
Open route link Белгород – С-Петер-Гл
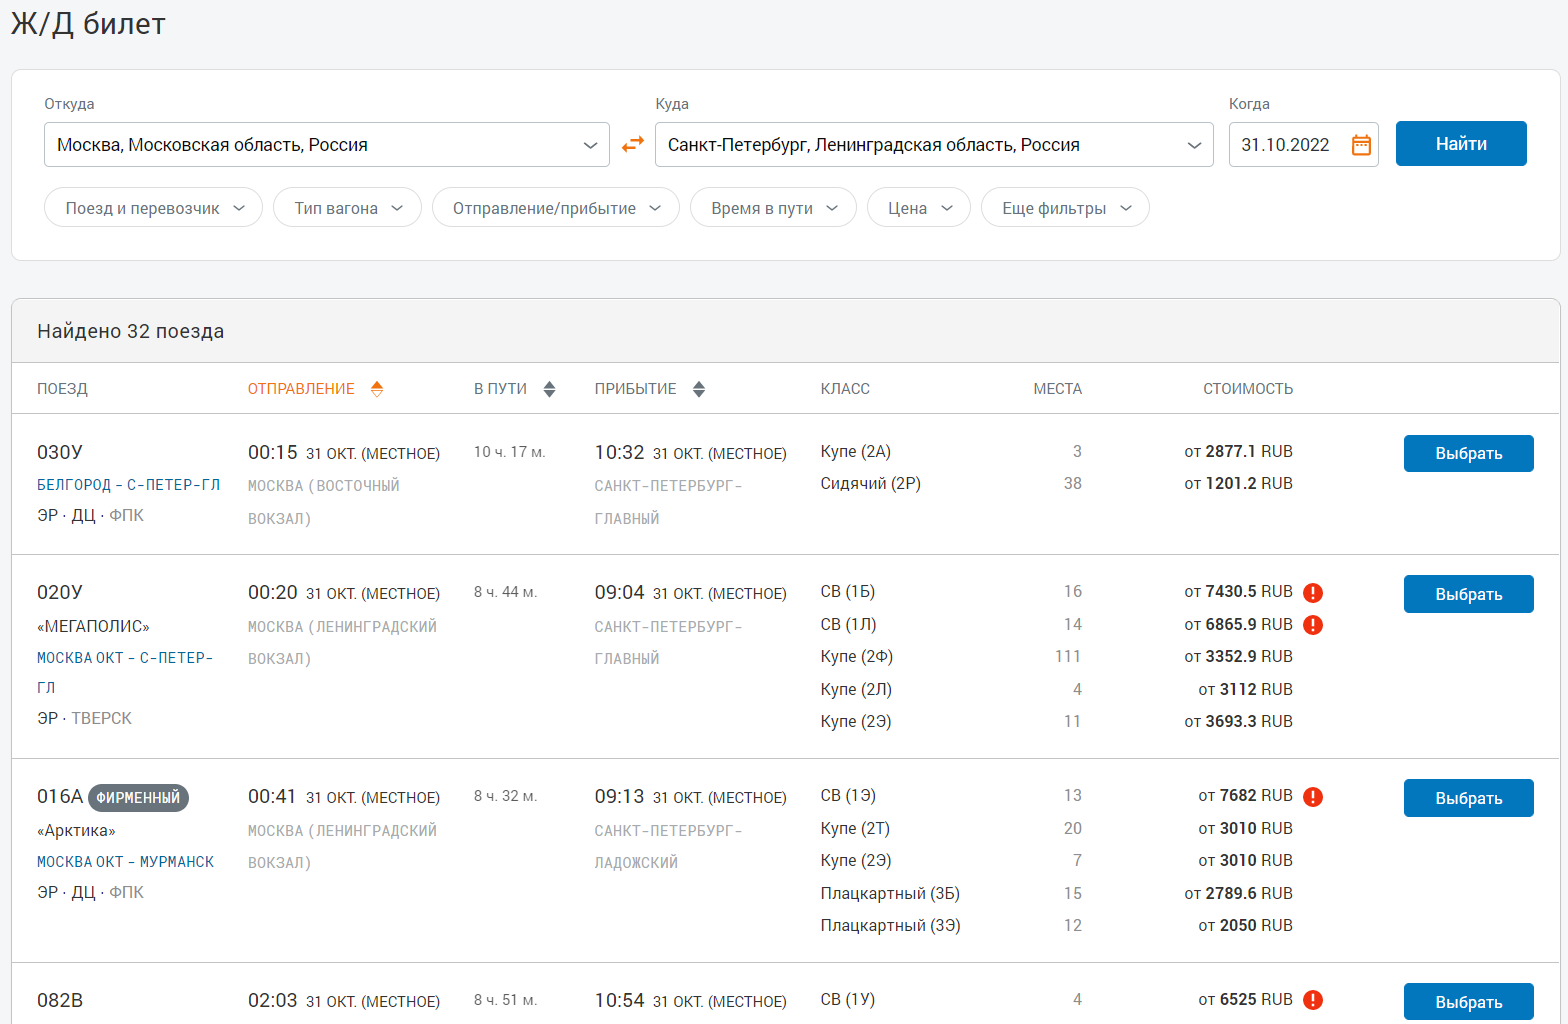[128, 485]
